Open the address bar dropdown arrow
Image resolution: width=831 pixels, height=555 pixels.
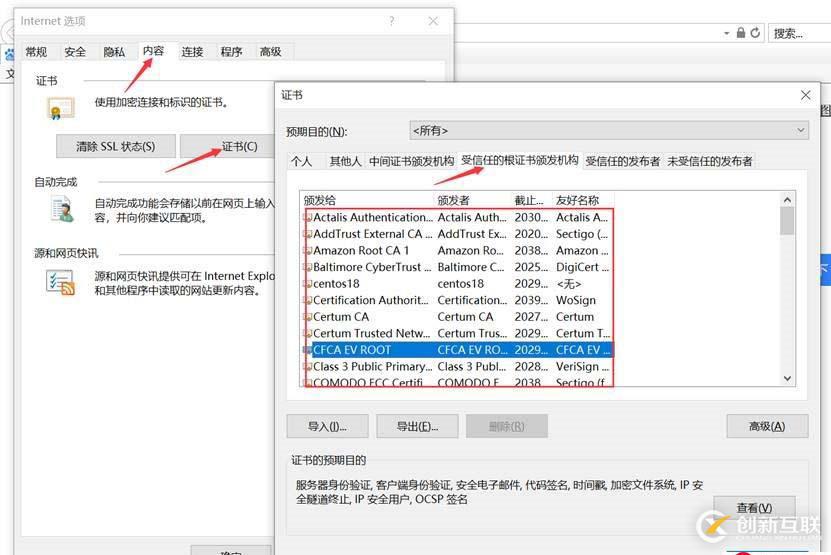(727, 33)
